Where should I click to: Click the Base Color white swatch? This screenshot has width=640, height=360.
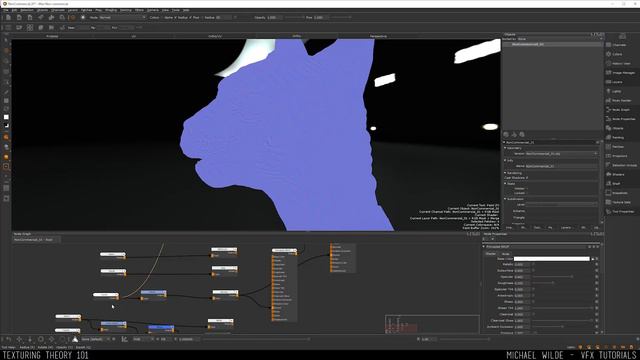[551, 259]
